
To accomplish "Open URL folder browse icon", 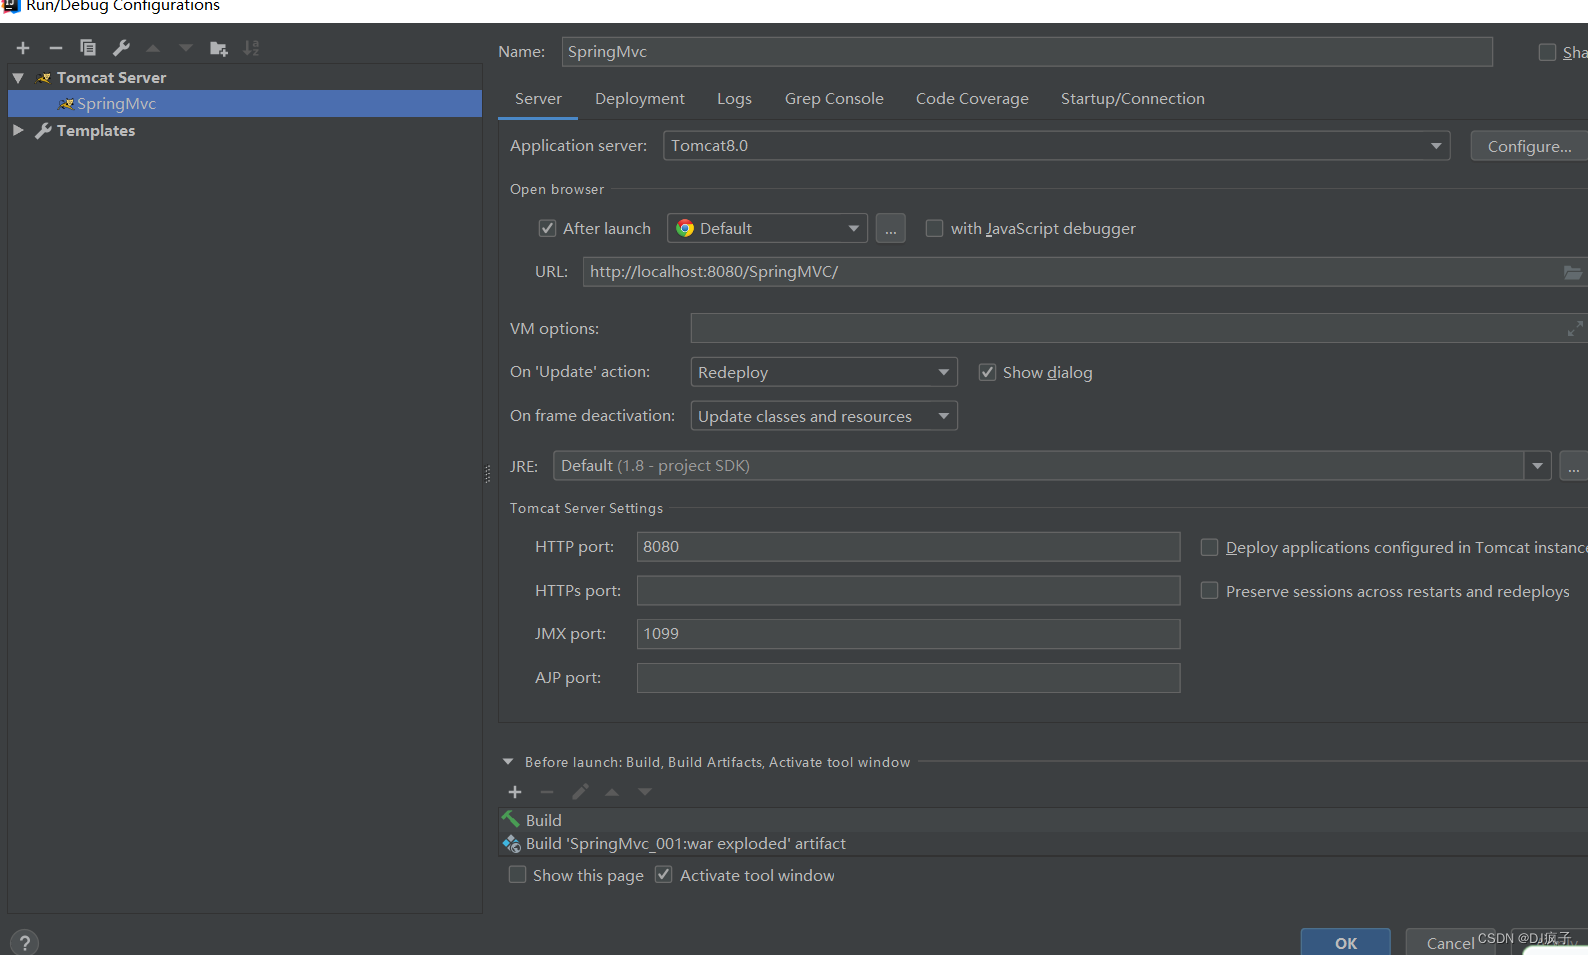I will pos(1573,272).
